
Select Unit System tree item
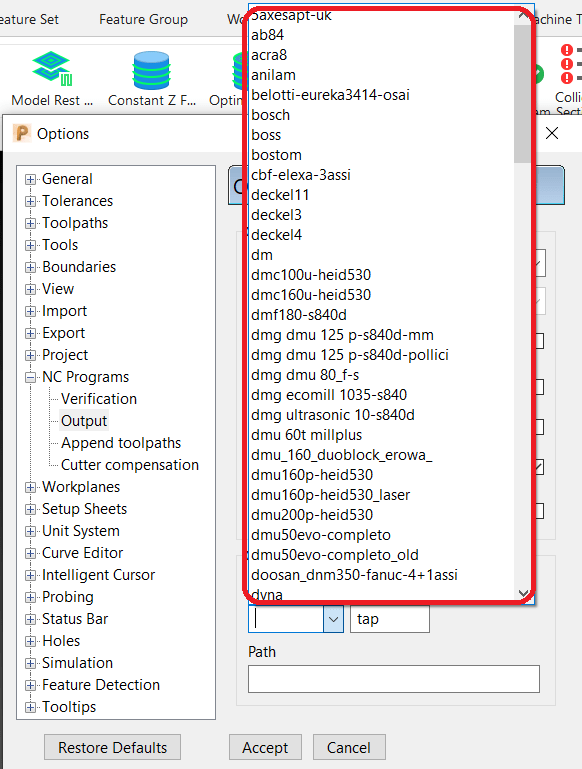tap(81, 531)
